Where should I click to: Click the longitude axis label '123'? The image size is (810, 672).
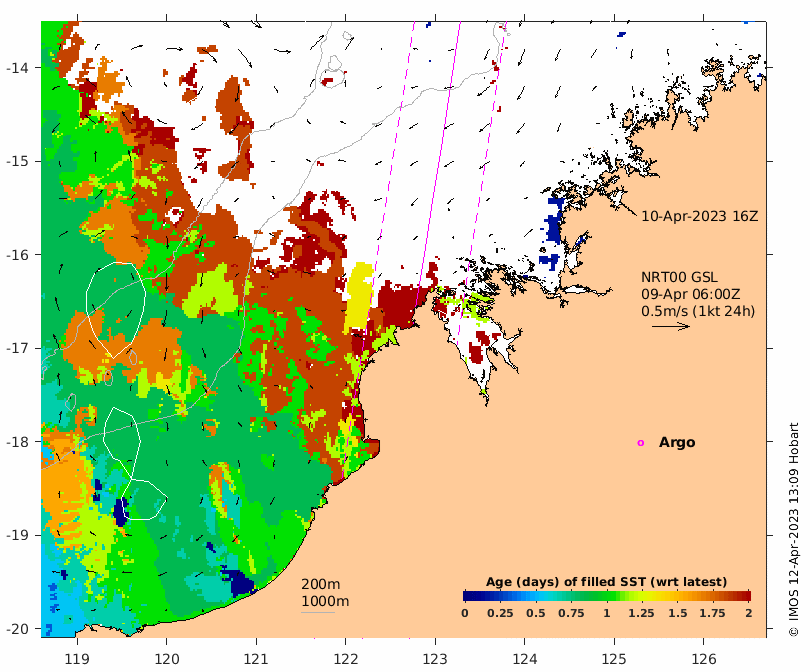pos(435,659)
